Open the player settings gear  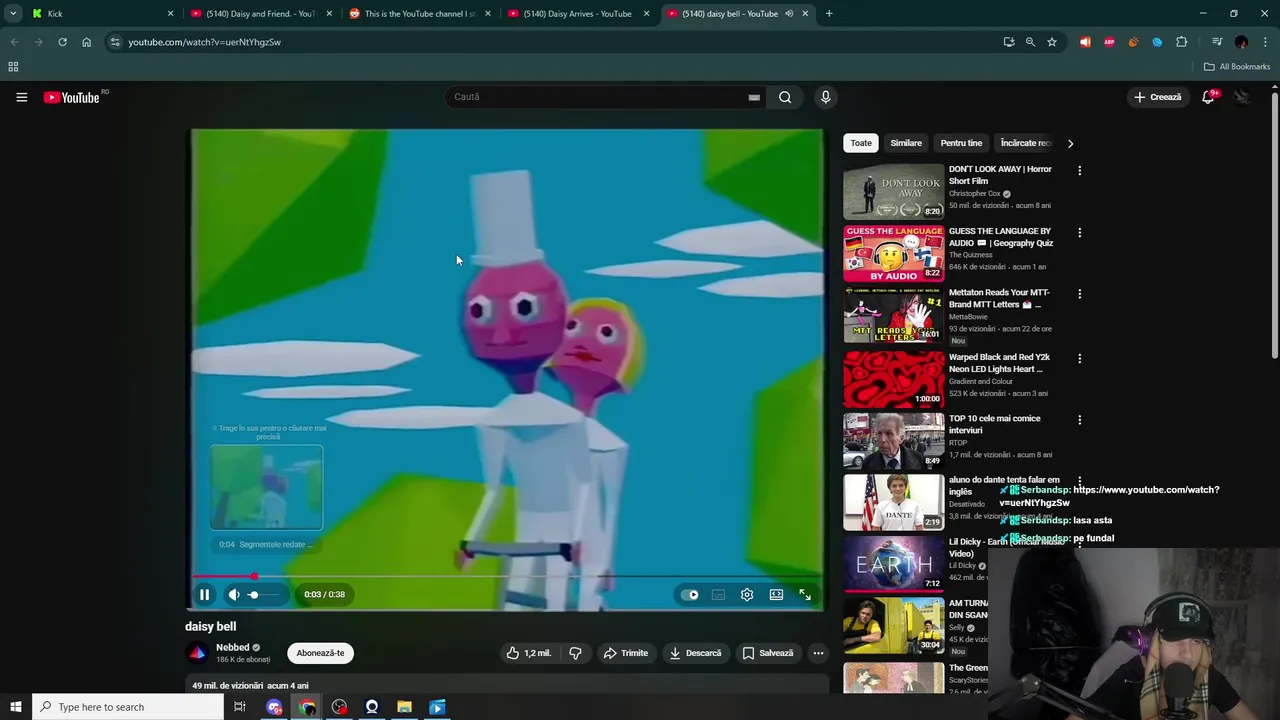pyautogui.click(x=747, y=594)
